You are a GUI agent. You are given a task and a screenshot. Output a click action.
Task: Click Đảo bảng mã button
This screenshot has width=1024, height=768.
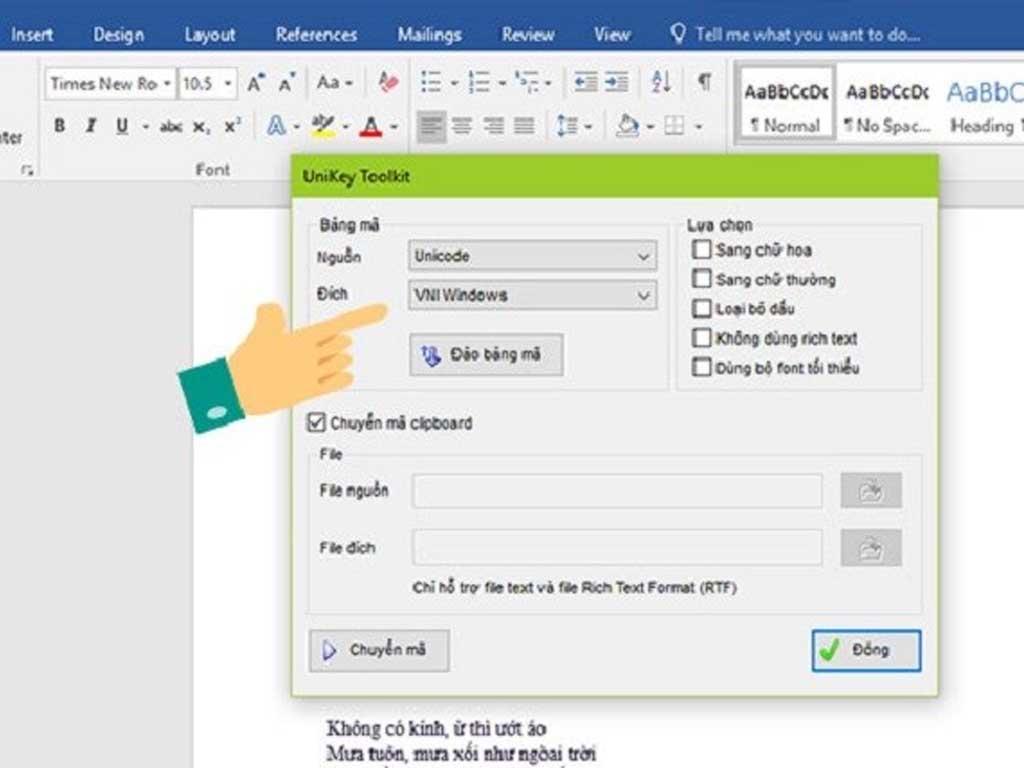click(x=487, y=355)
